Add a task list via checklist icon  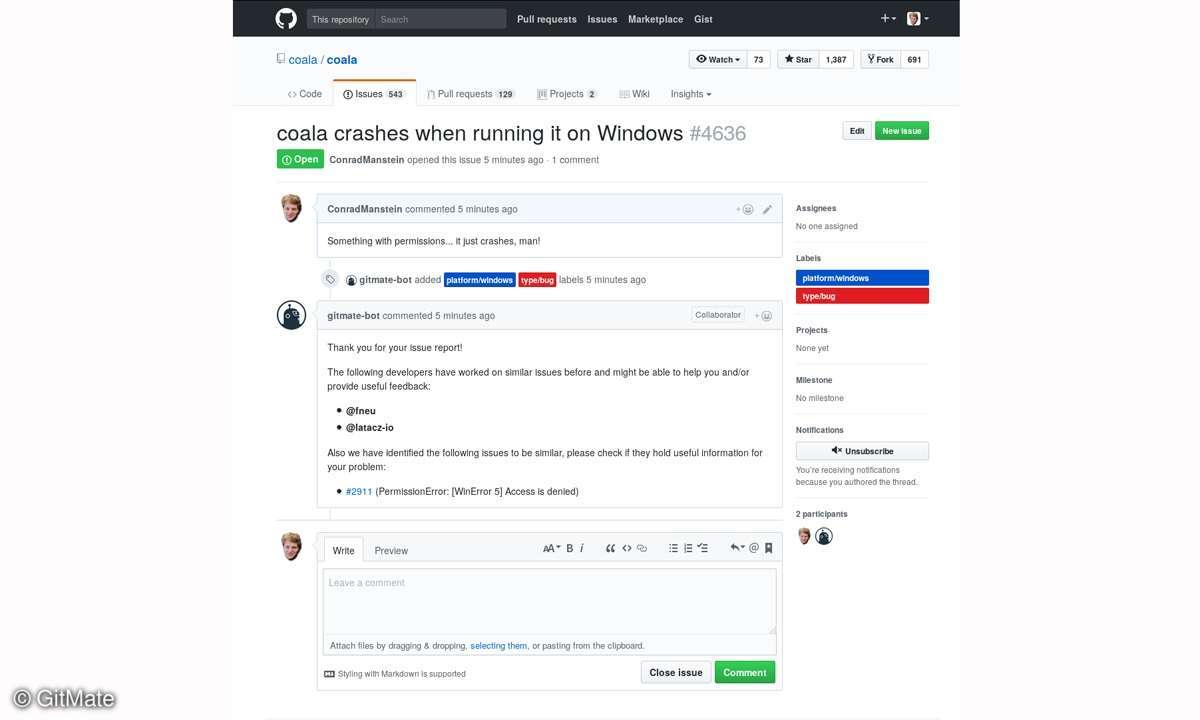click(702, 548)
